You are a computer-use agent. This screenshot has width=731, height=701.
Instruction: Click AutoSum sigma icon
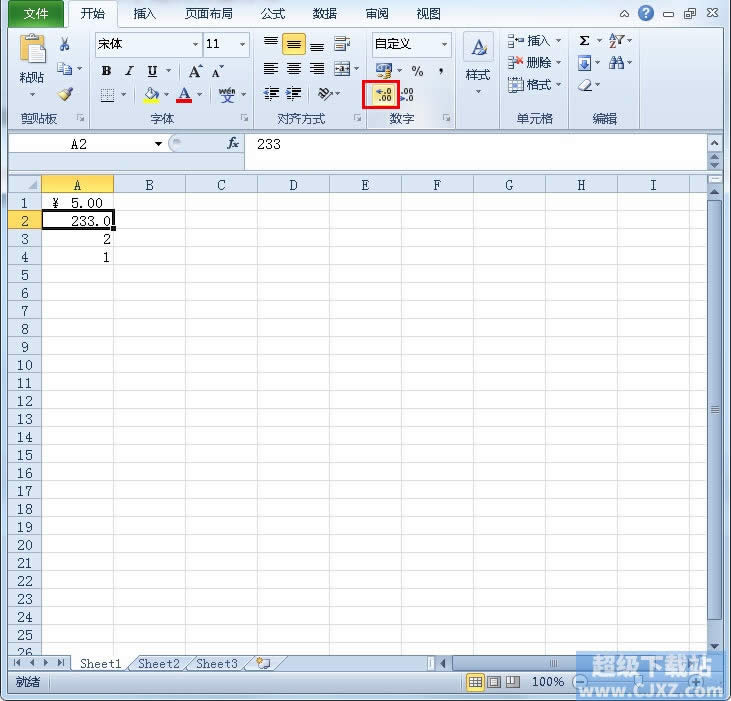point(584,41)
